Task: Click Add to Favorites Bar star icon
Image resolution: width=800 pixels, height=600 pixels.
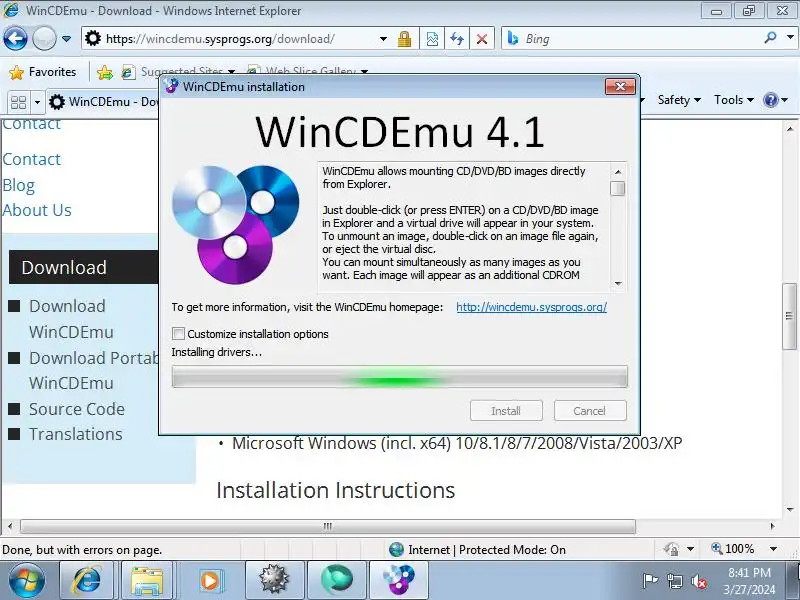Action: pos(105,72)
